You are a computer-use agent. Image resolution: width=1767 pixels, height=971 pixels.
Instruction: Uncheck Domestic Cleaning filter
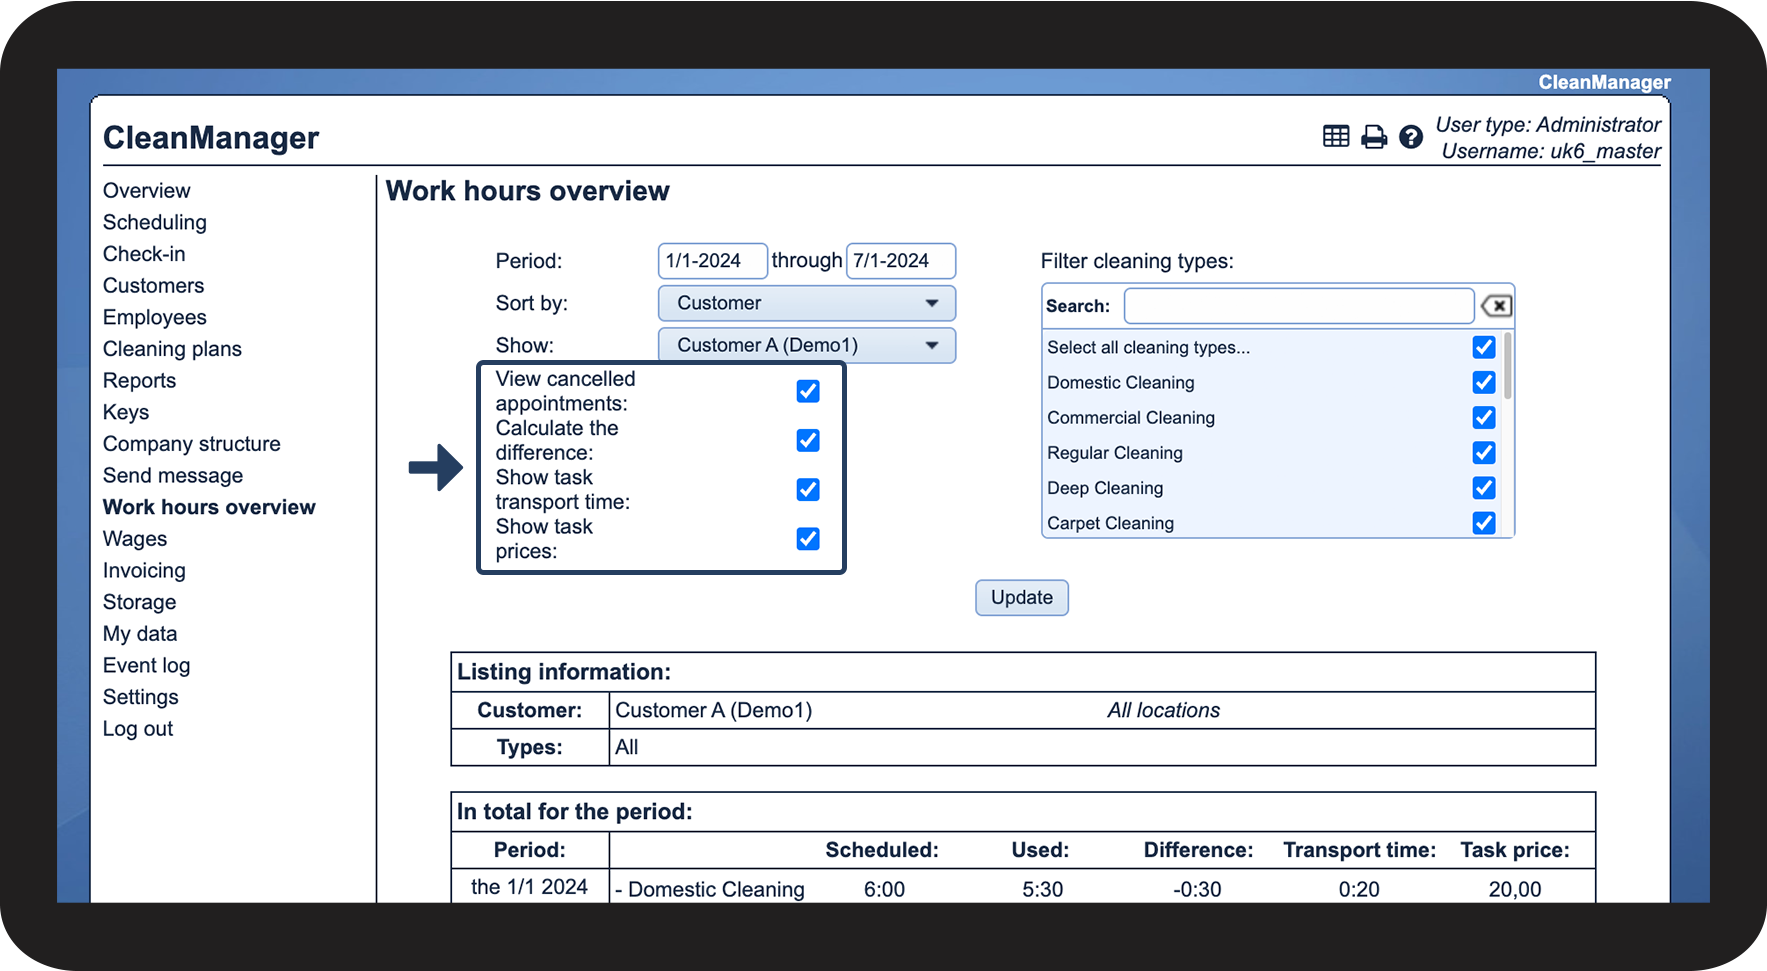tap(1483, 382)
